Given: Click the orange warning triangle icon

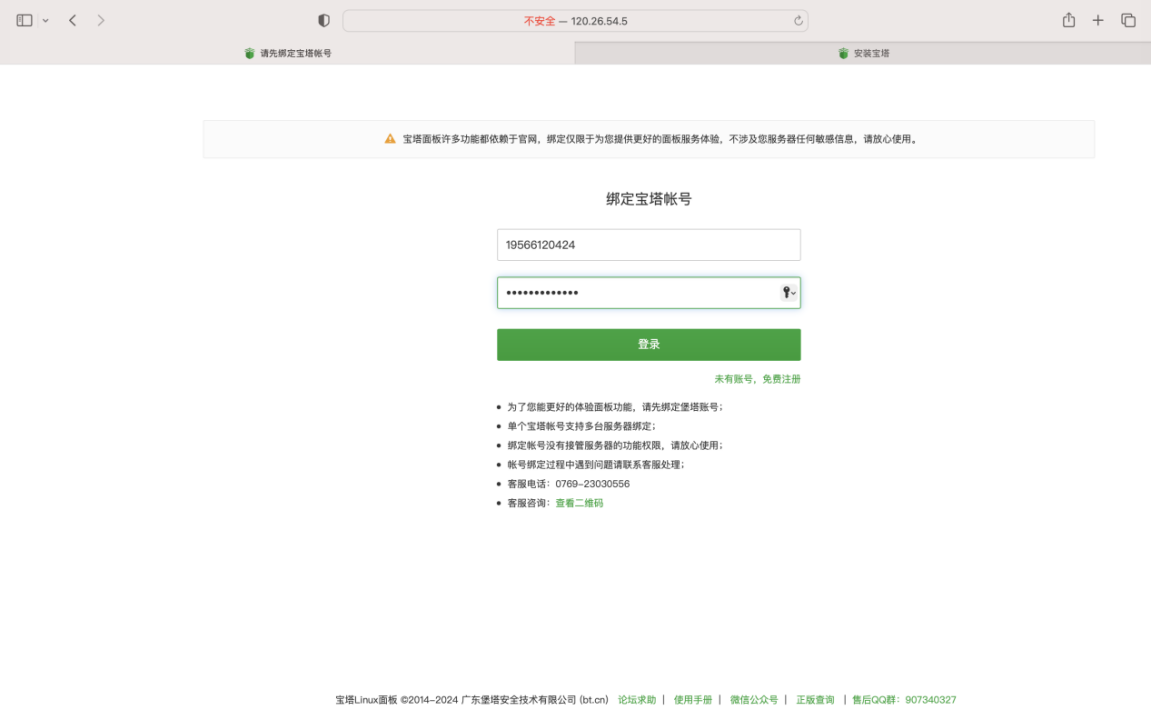Looking at the screenshot, I should (390, 139).
